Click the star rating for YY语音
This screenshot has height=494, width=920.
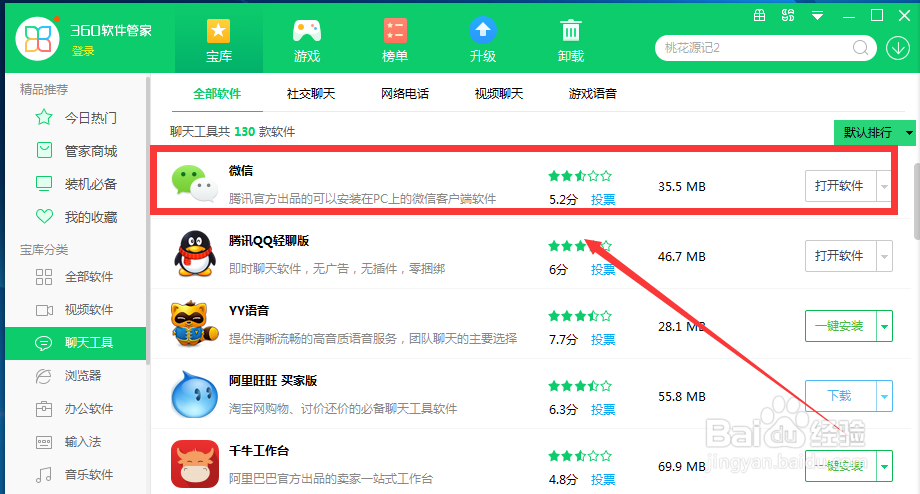click(x=580, y=316)
